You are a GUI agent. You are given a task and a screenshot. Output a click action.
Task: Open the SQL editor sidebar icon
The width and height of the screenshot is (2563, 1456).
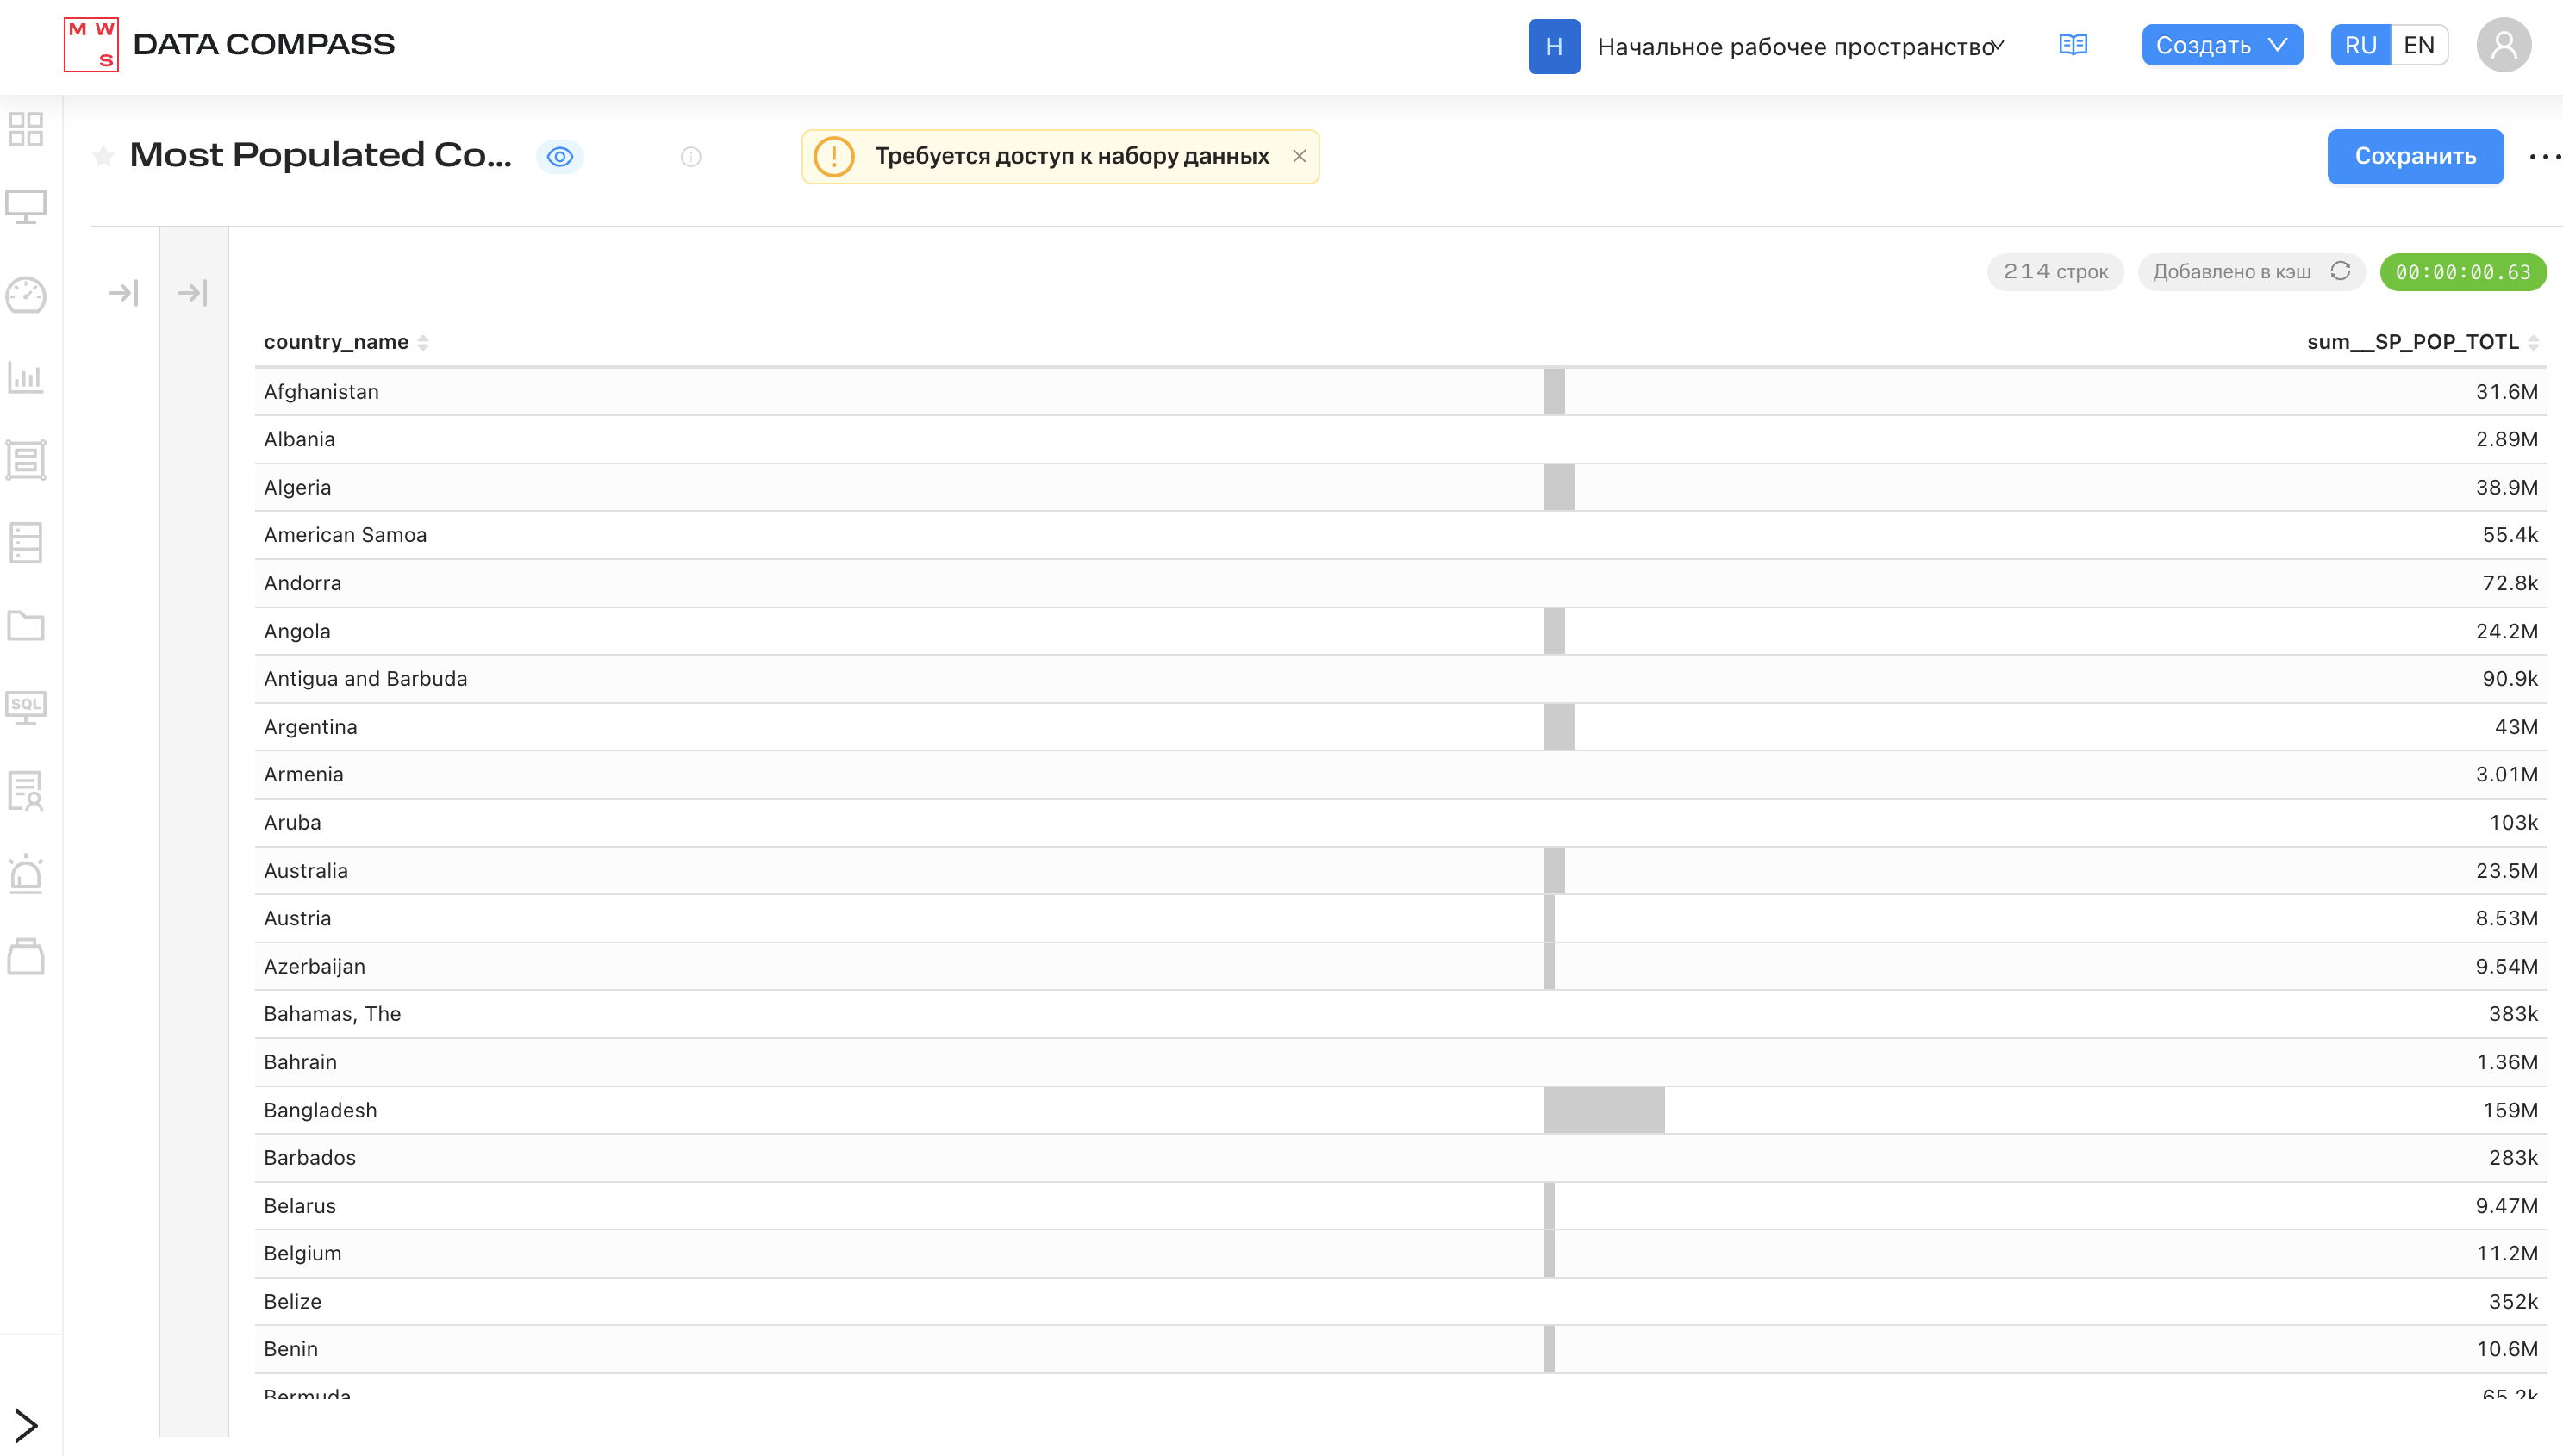tap(26, 707)
